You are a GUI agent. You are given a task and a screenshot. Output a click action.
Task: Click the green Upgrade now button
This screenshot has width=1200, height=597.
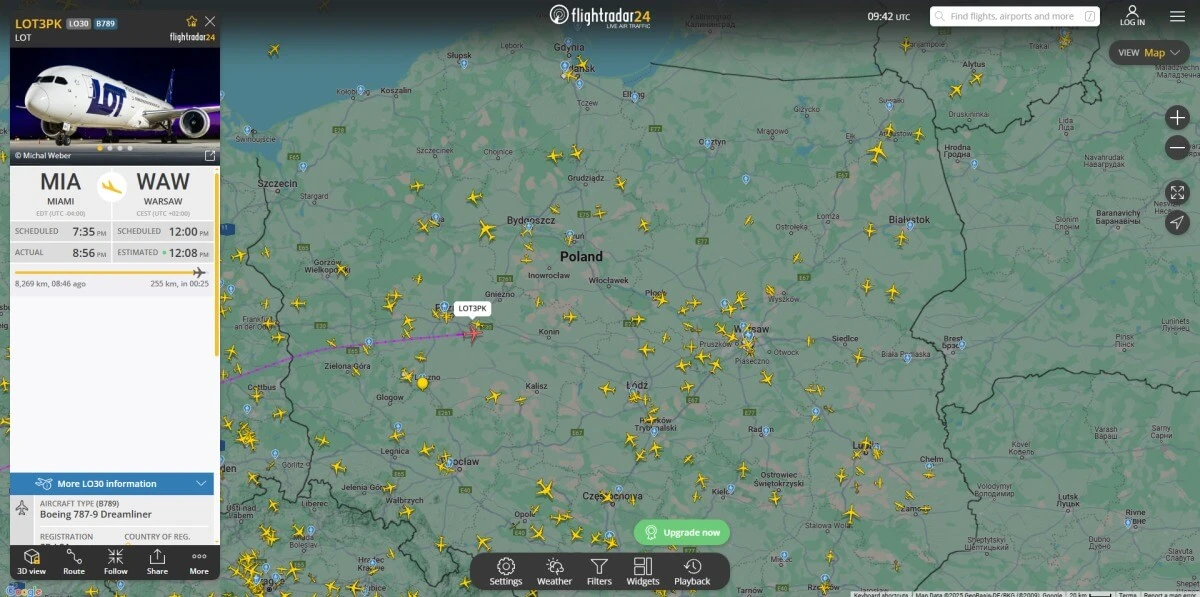(682, 532)
